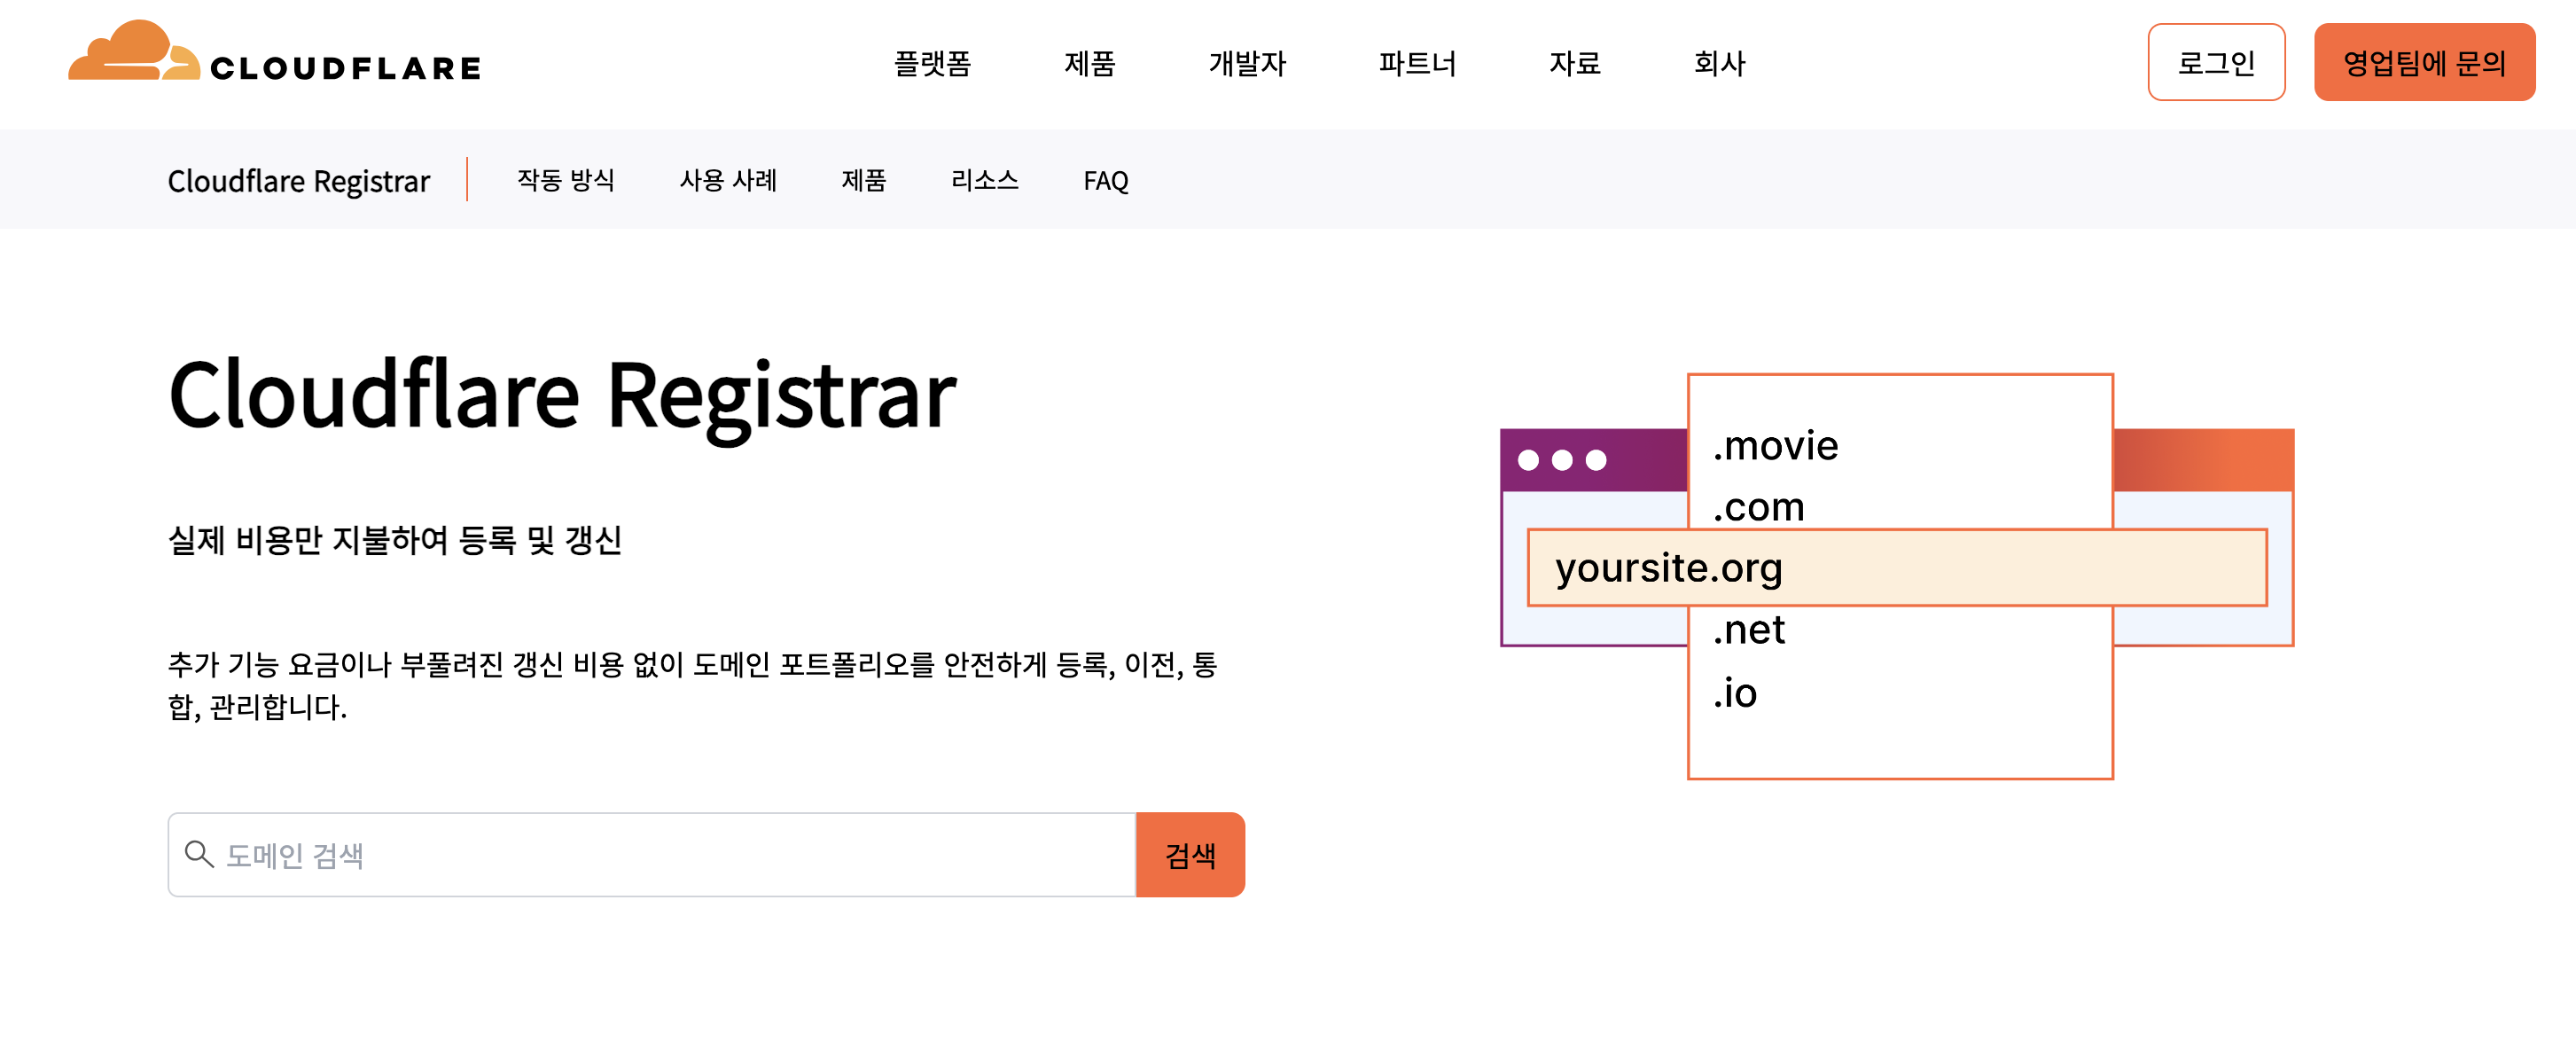The image size is (2576, 1041).
Task: Open the 제품 top navigation menu
Action: point(1089,64)
